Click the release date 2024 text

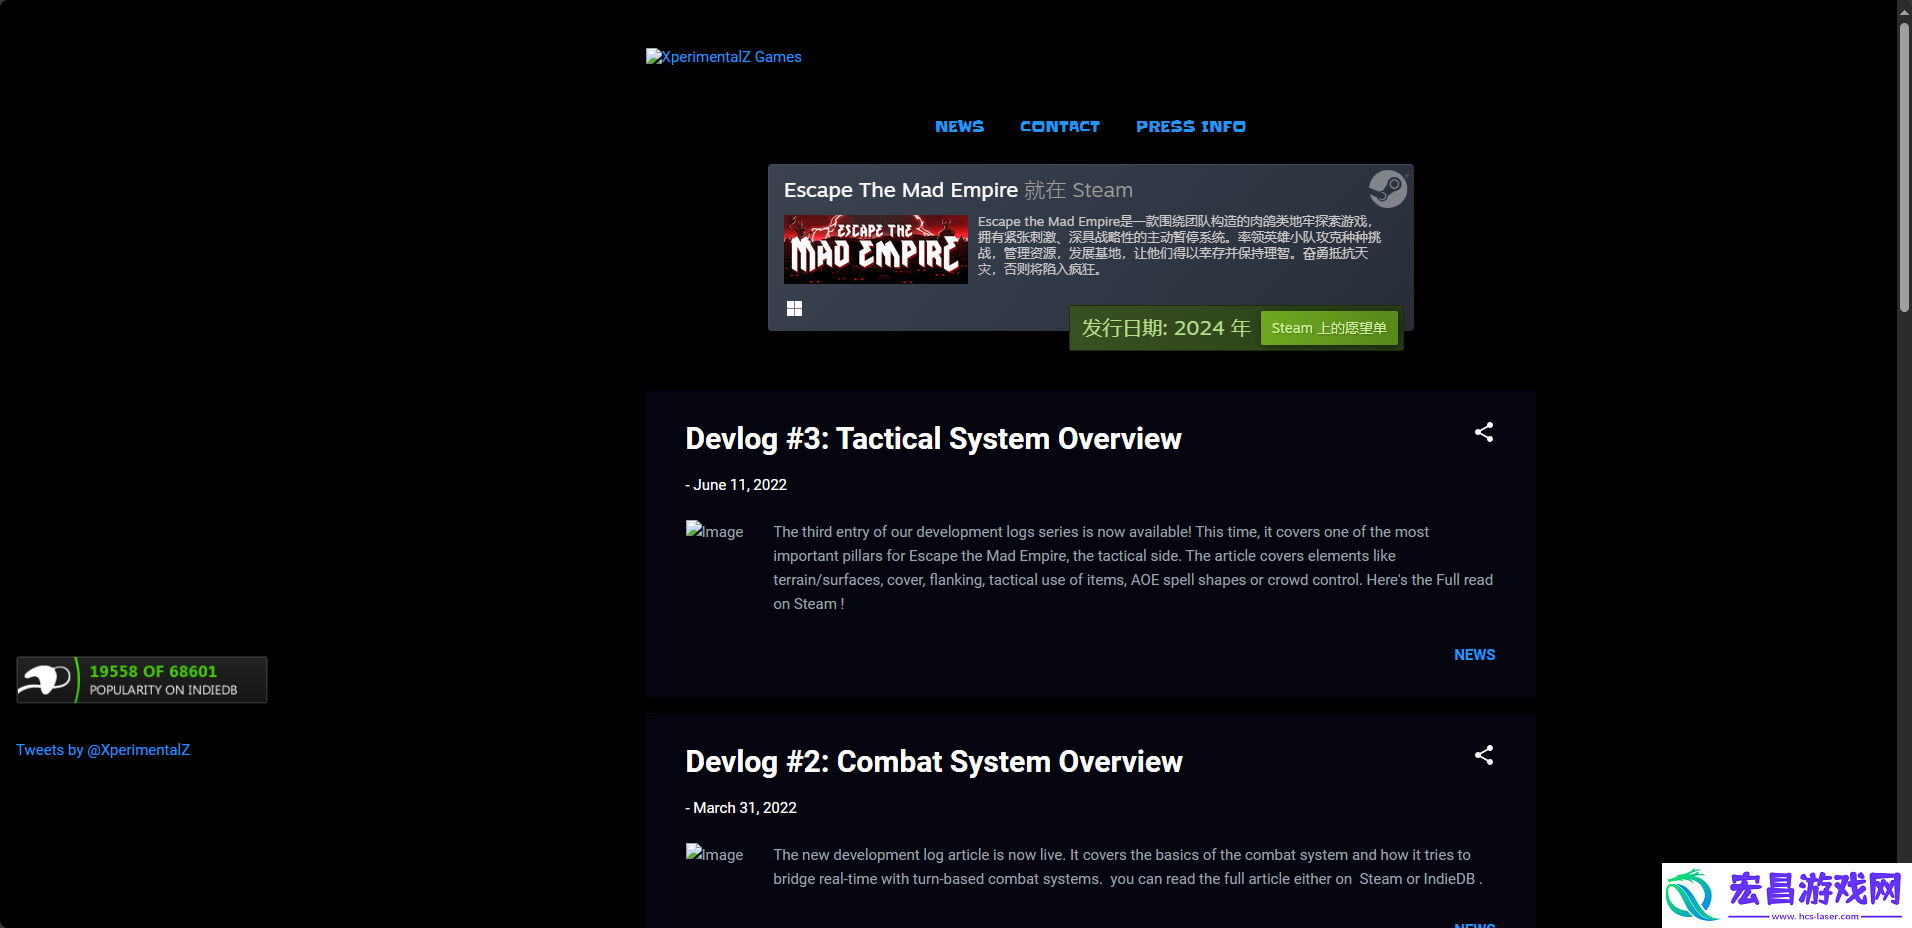point(1166,328)
